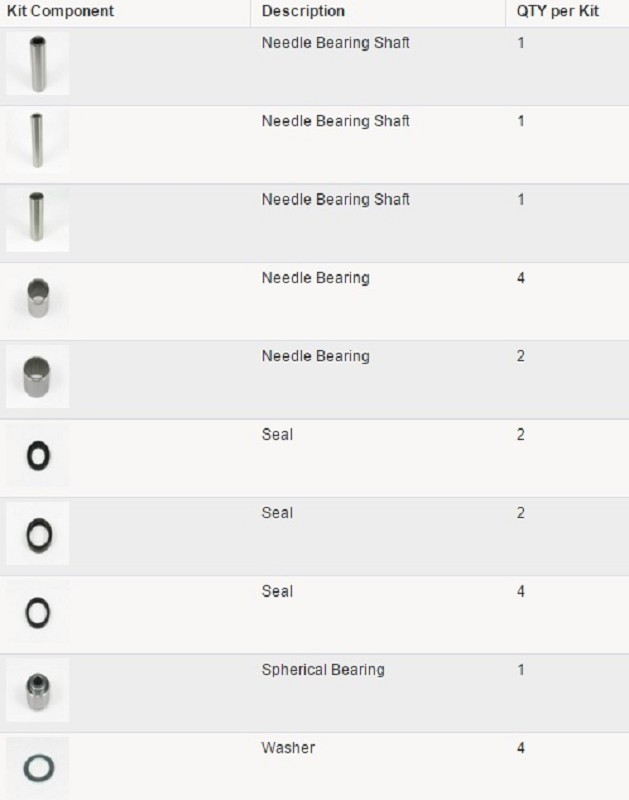The height and width of the screenshot is (800, 629).
Task: Click the Spherical Bearing thumbnail image
Action: point(37,690)
